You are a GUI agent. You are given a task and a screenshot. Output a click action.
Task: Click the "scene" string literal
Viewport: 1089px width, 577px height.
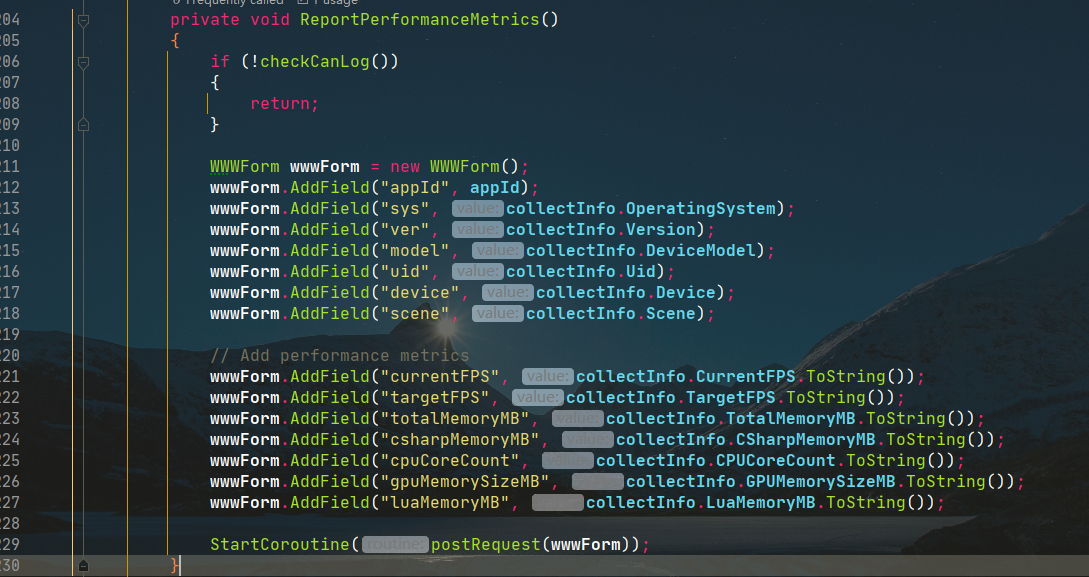415,313
